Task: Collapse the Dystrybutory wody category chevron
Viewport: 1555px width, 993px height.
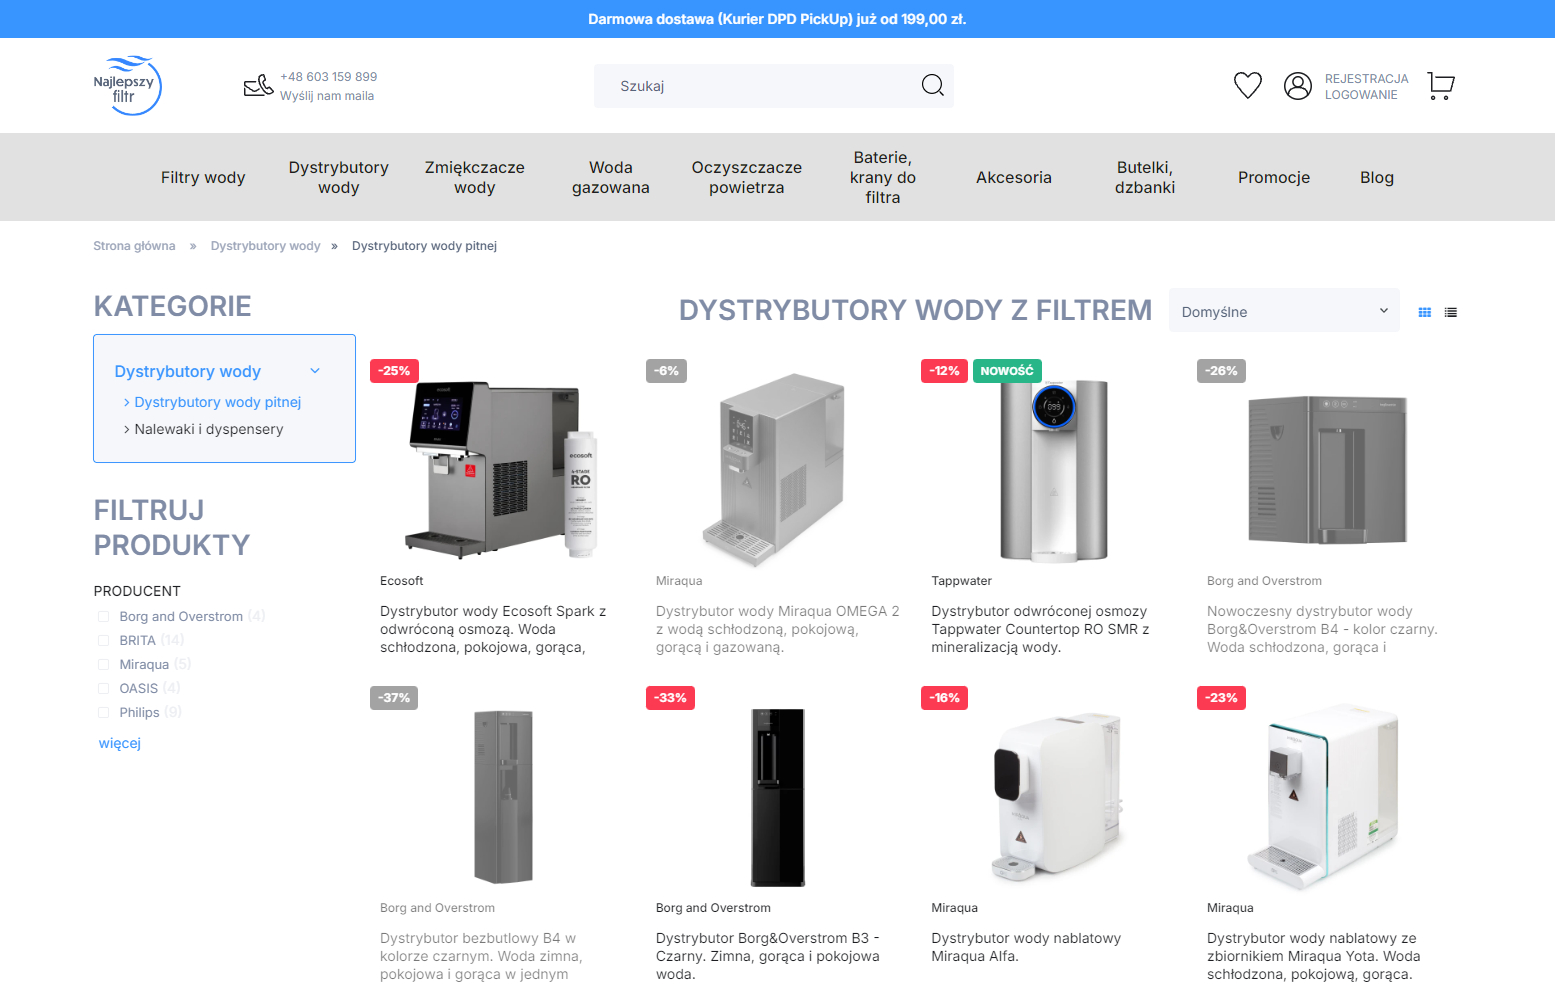Action: (x=315, y=371)
